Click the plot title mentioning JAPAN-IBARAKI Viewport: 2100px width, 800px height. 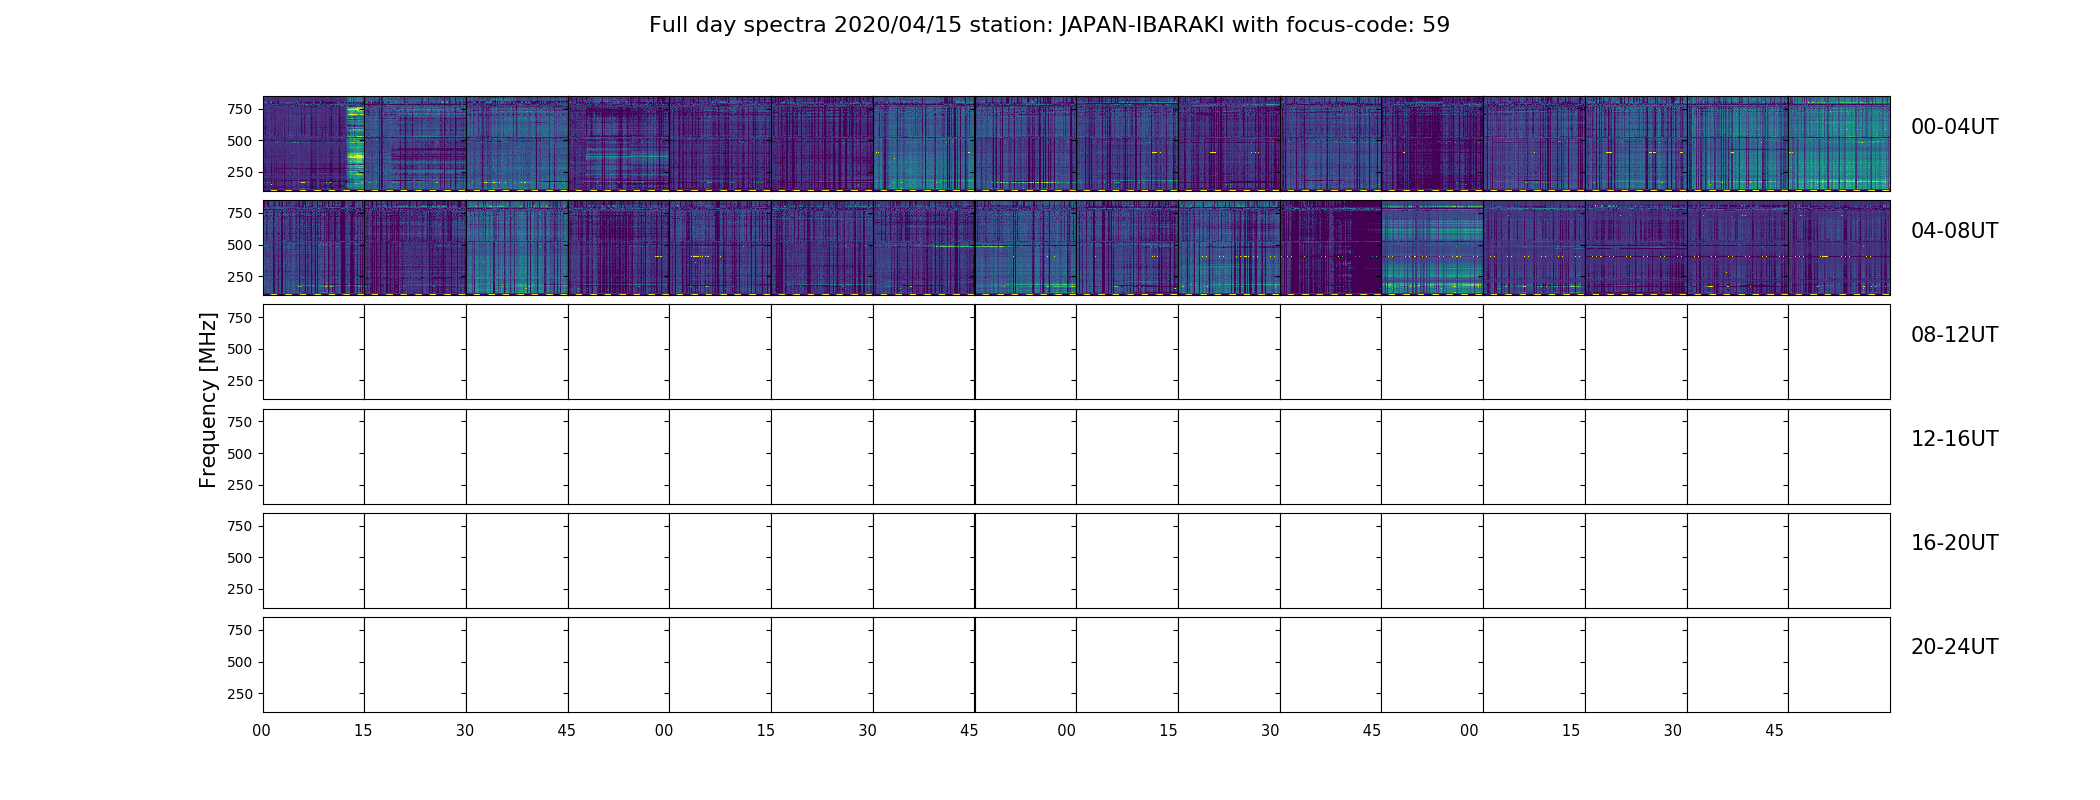(1049, 25)
